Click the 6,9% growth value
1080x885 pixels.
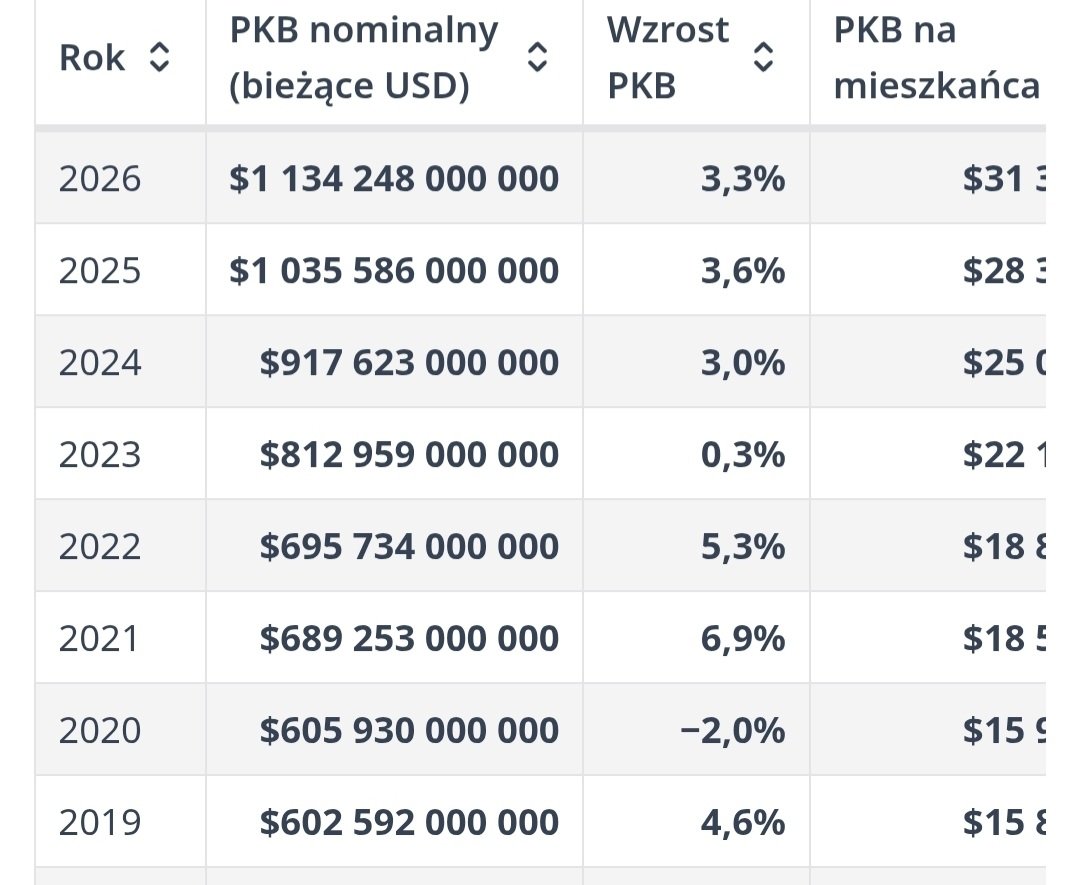[x=743, y=638]
